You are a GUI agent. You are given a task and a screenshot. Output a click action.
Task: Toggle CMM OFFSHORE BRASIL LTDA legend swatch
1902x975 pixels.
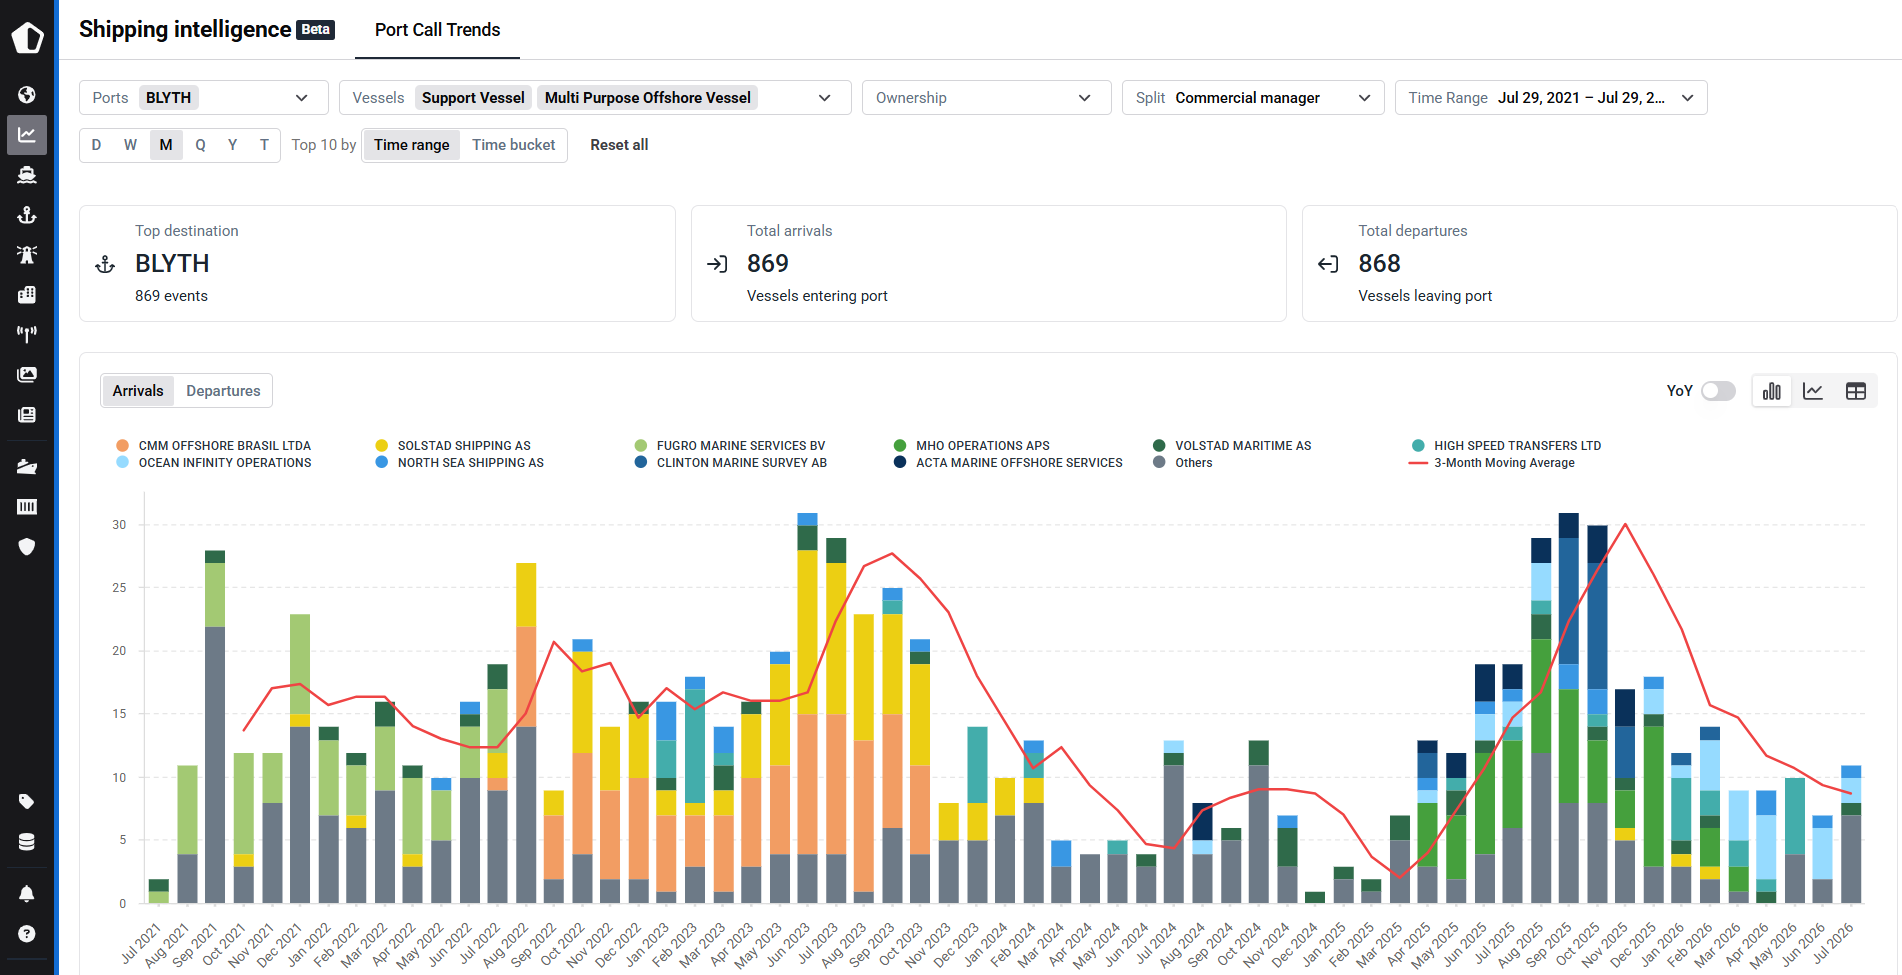pos(122,446)
